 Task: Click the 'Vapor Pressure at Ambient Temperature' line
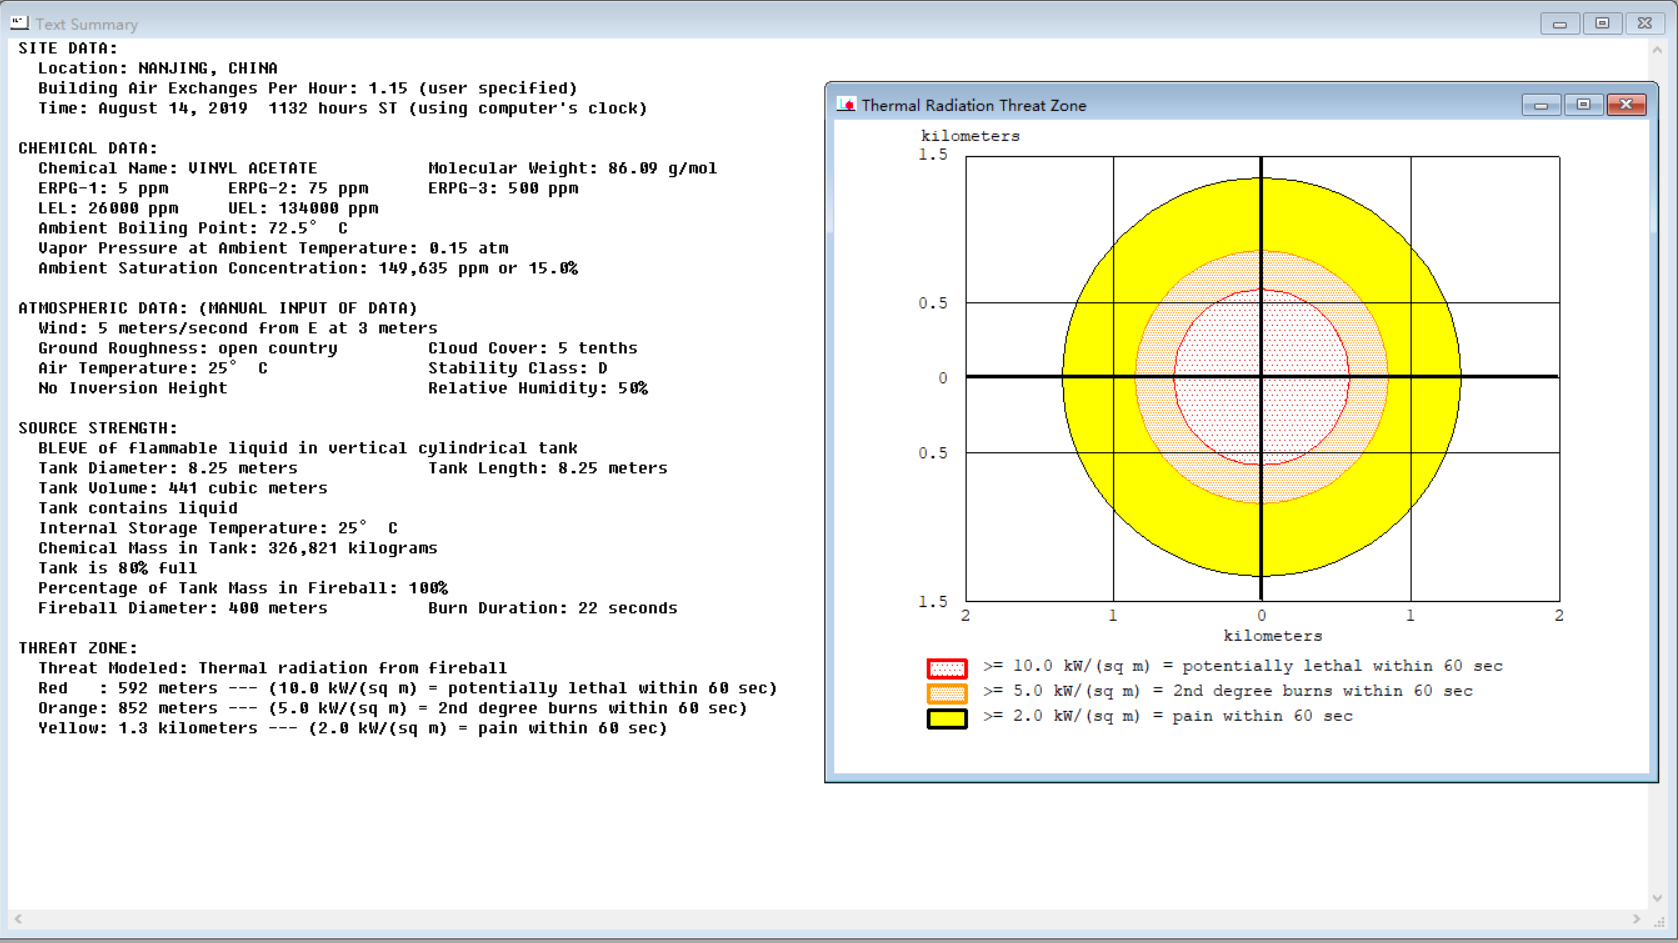pos(273,248)
